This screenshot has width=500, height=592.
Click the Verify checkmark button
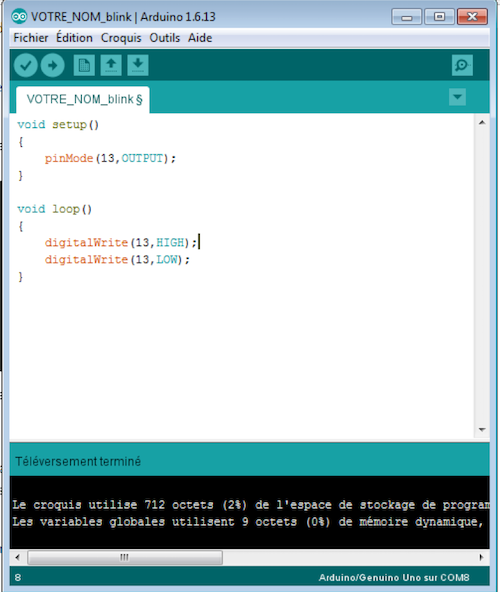coord(26,65)
